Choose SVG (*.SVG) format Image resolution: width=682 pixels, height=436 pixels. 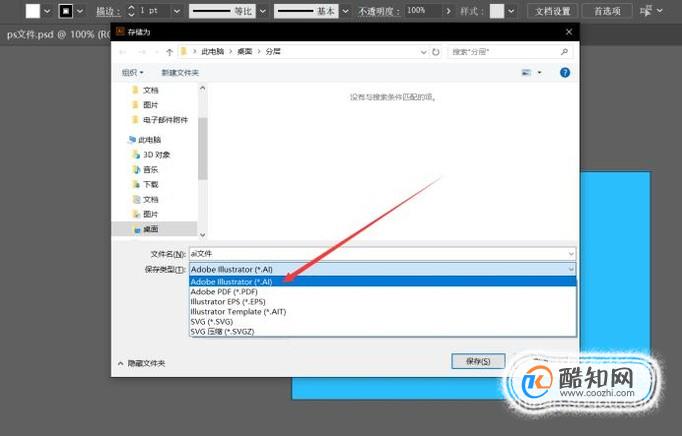pyautogui.click(x=382, y=322)
